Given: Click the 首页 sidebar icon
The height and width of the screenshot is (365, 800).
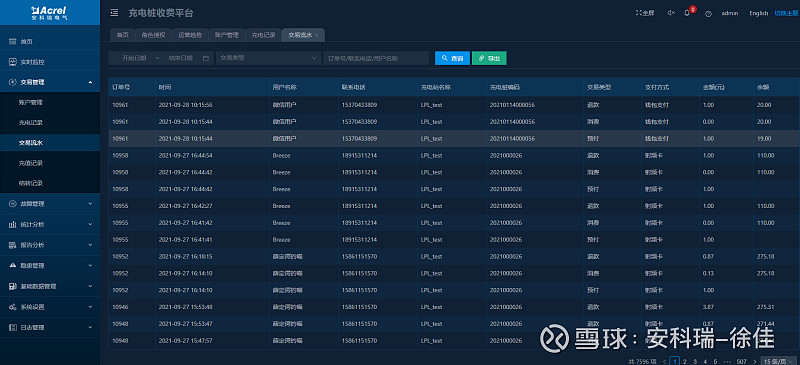Looking at the screenshot, I should point(13,41).
